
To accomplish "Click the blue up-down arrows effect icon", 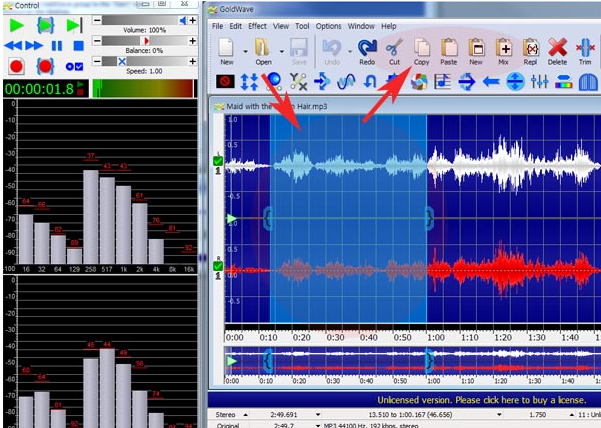I will tap(249, 82).
